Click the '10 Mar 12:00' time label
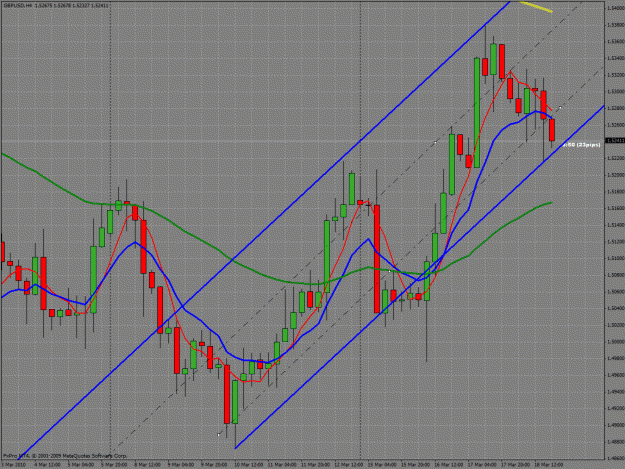625x469 pixels. 248,465
